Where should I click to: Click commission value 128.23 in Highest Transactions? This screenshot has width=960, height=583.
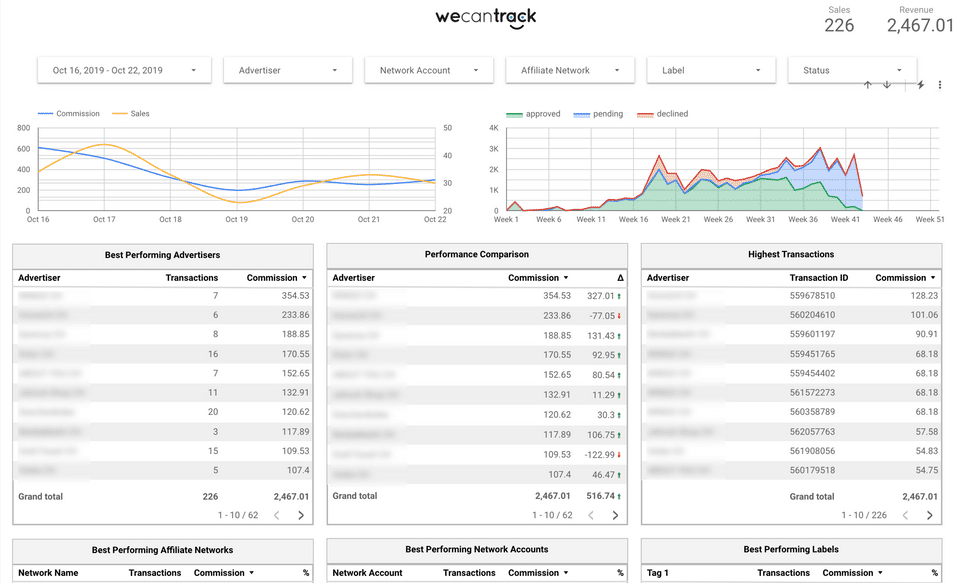pos(924,295)
